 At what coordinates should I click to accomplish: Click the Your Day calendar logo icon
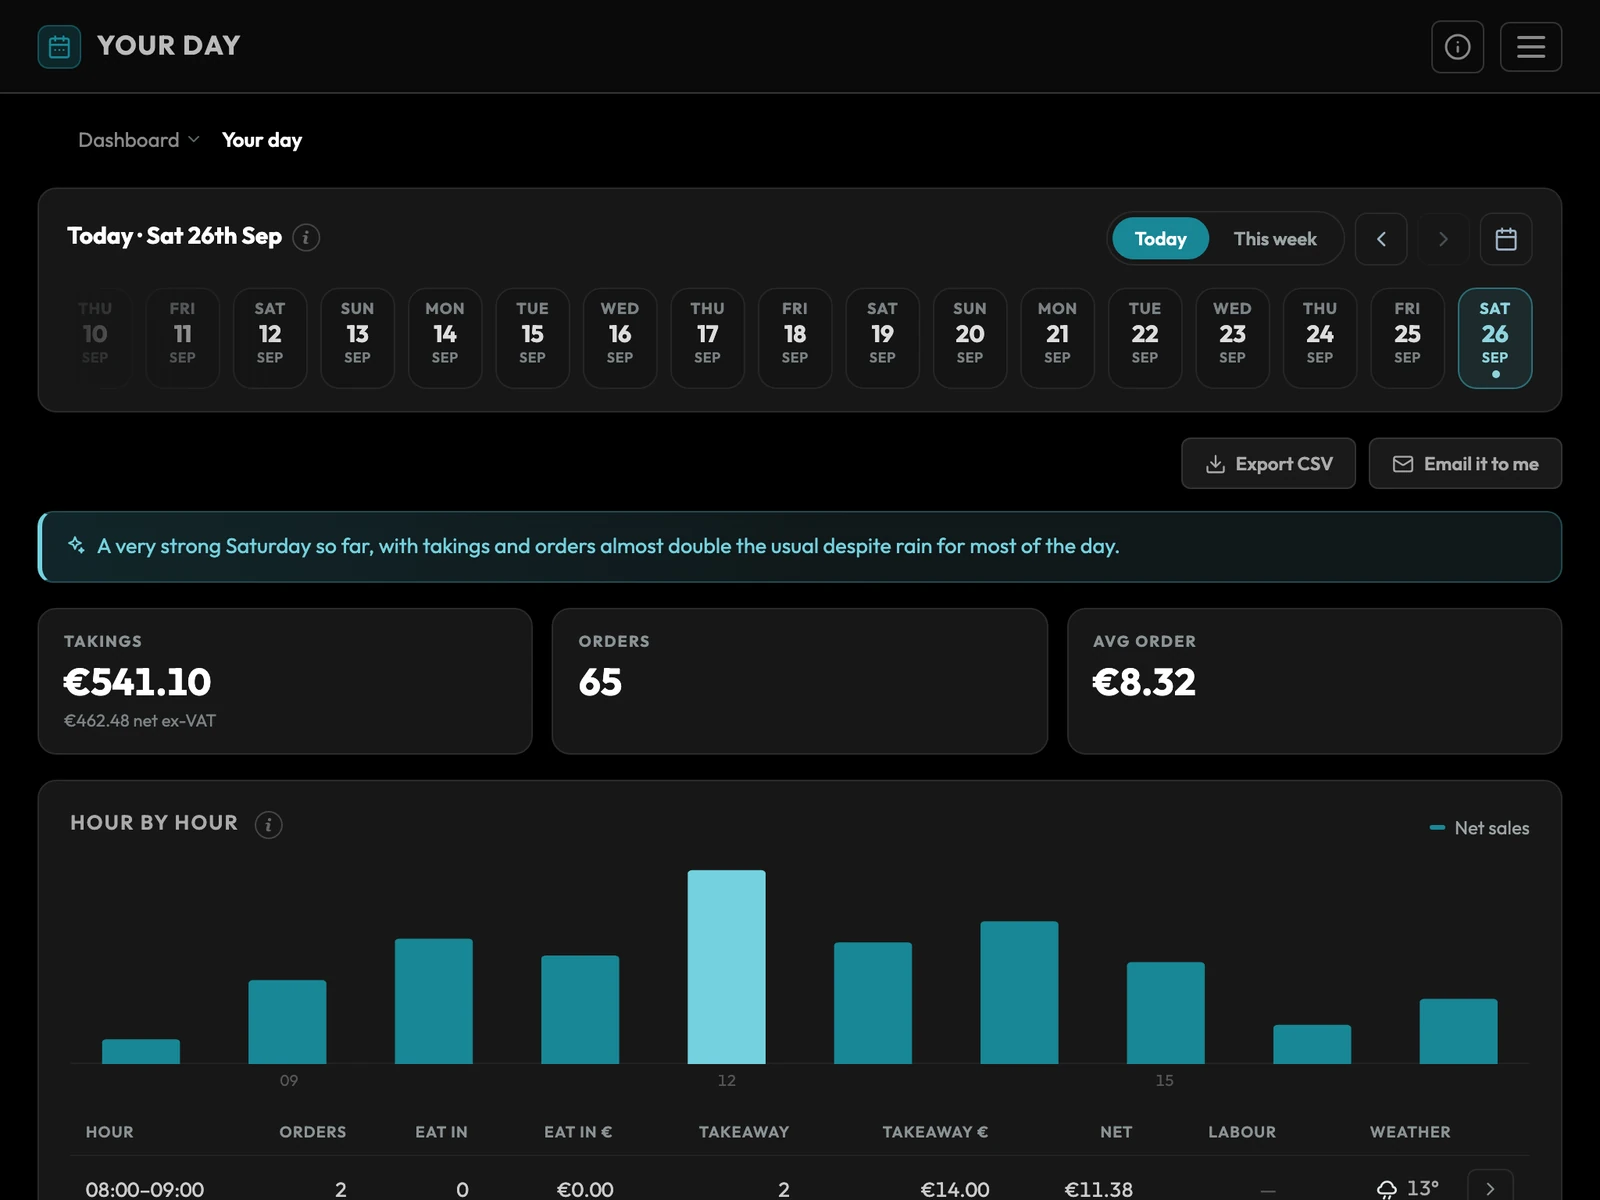59,47
